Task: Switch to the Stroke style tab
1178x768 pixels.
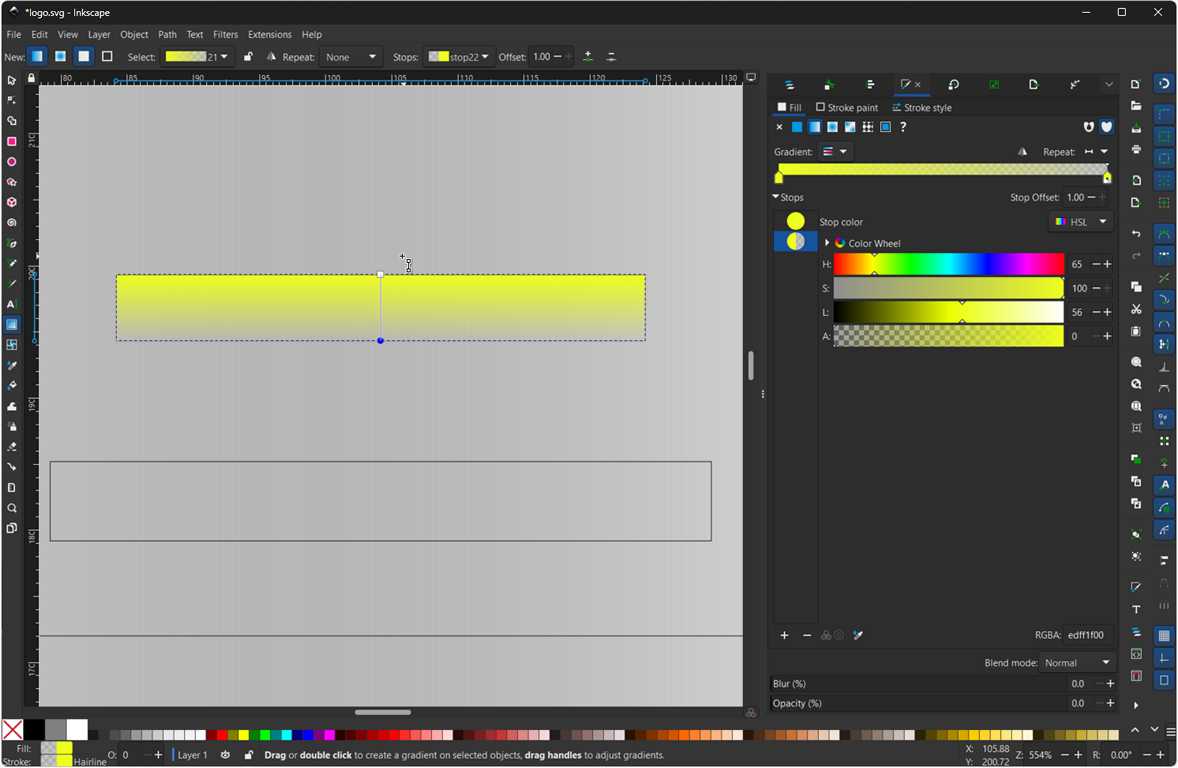Action: click(x=922, y=107)
